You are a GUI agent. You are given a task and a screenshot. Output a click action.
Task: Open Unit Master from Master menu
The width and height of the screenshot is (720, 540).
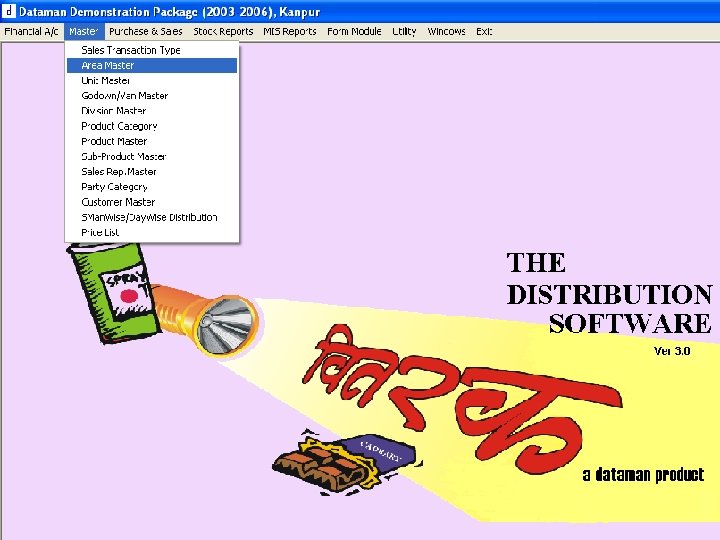click(152, 80)
